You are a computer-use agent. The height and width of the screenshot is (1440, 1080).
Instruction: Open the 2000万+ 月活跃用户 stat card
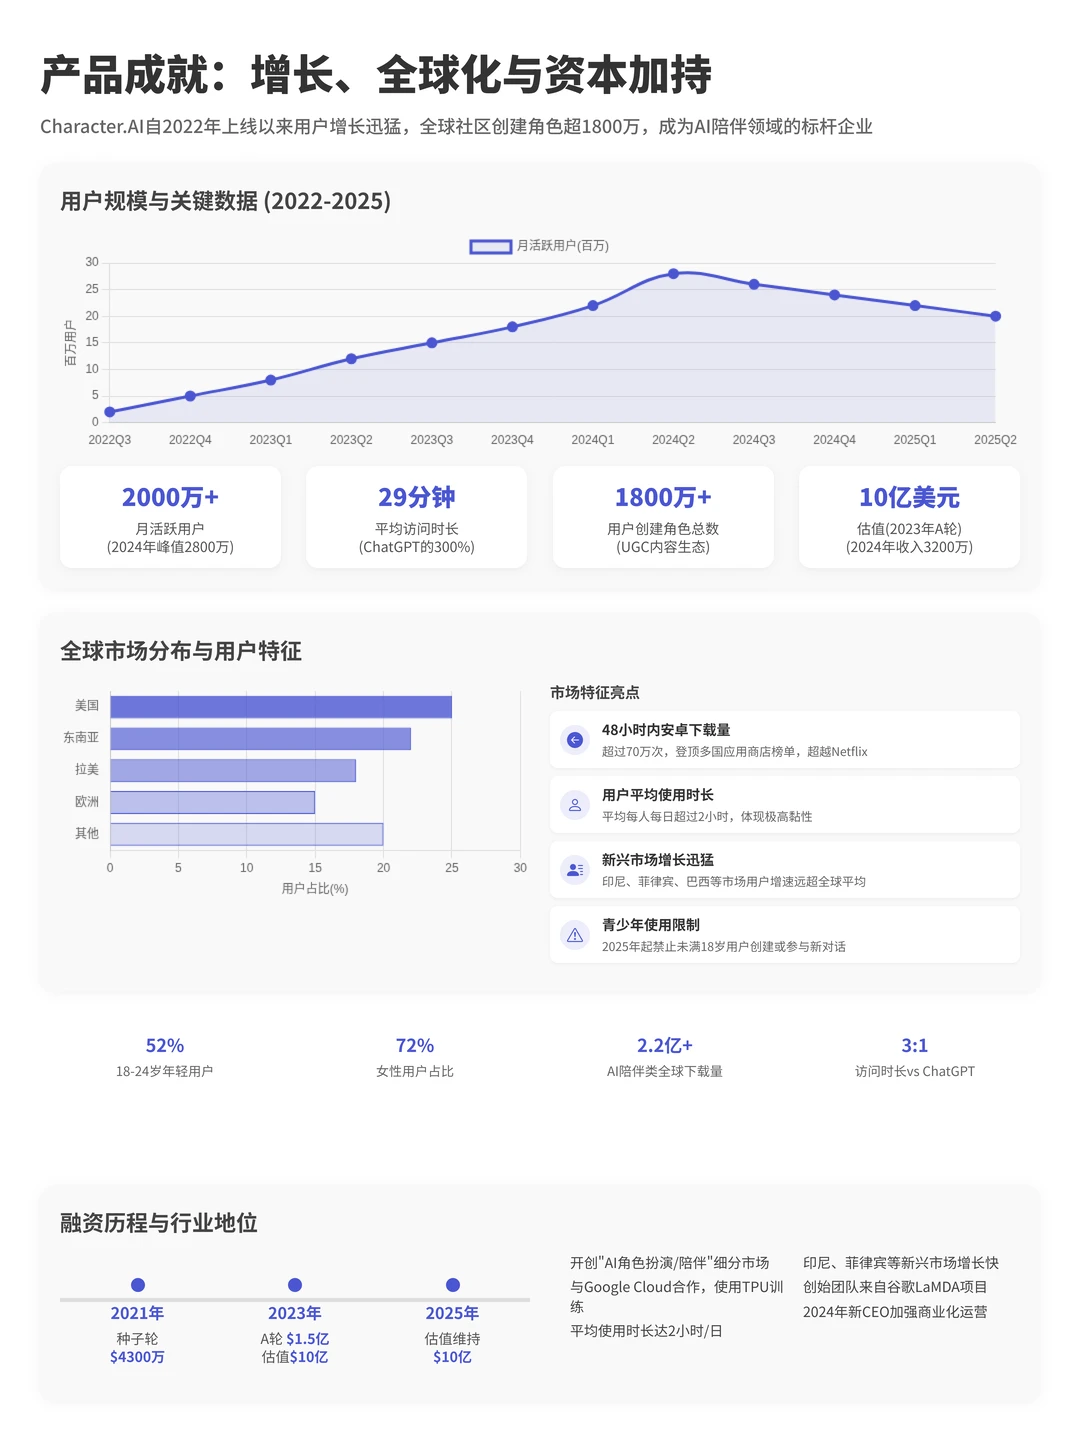click(170, 517)
